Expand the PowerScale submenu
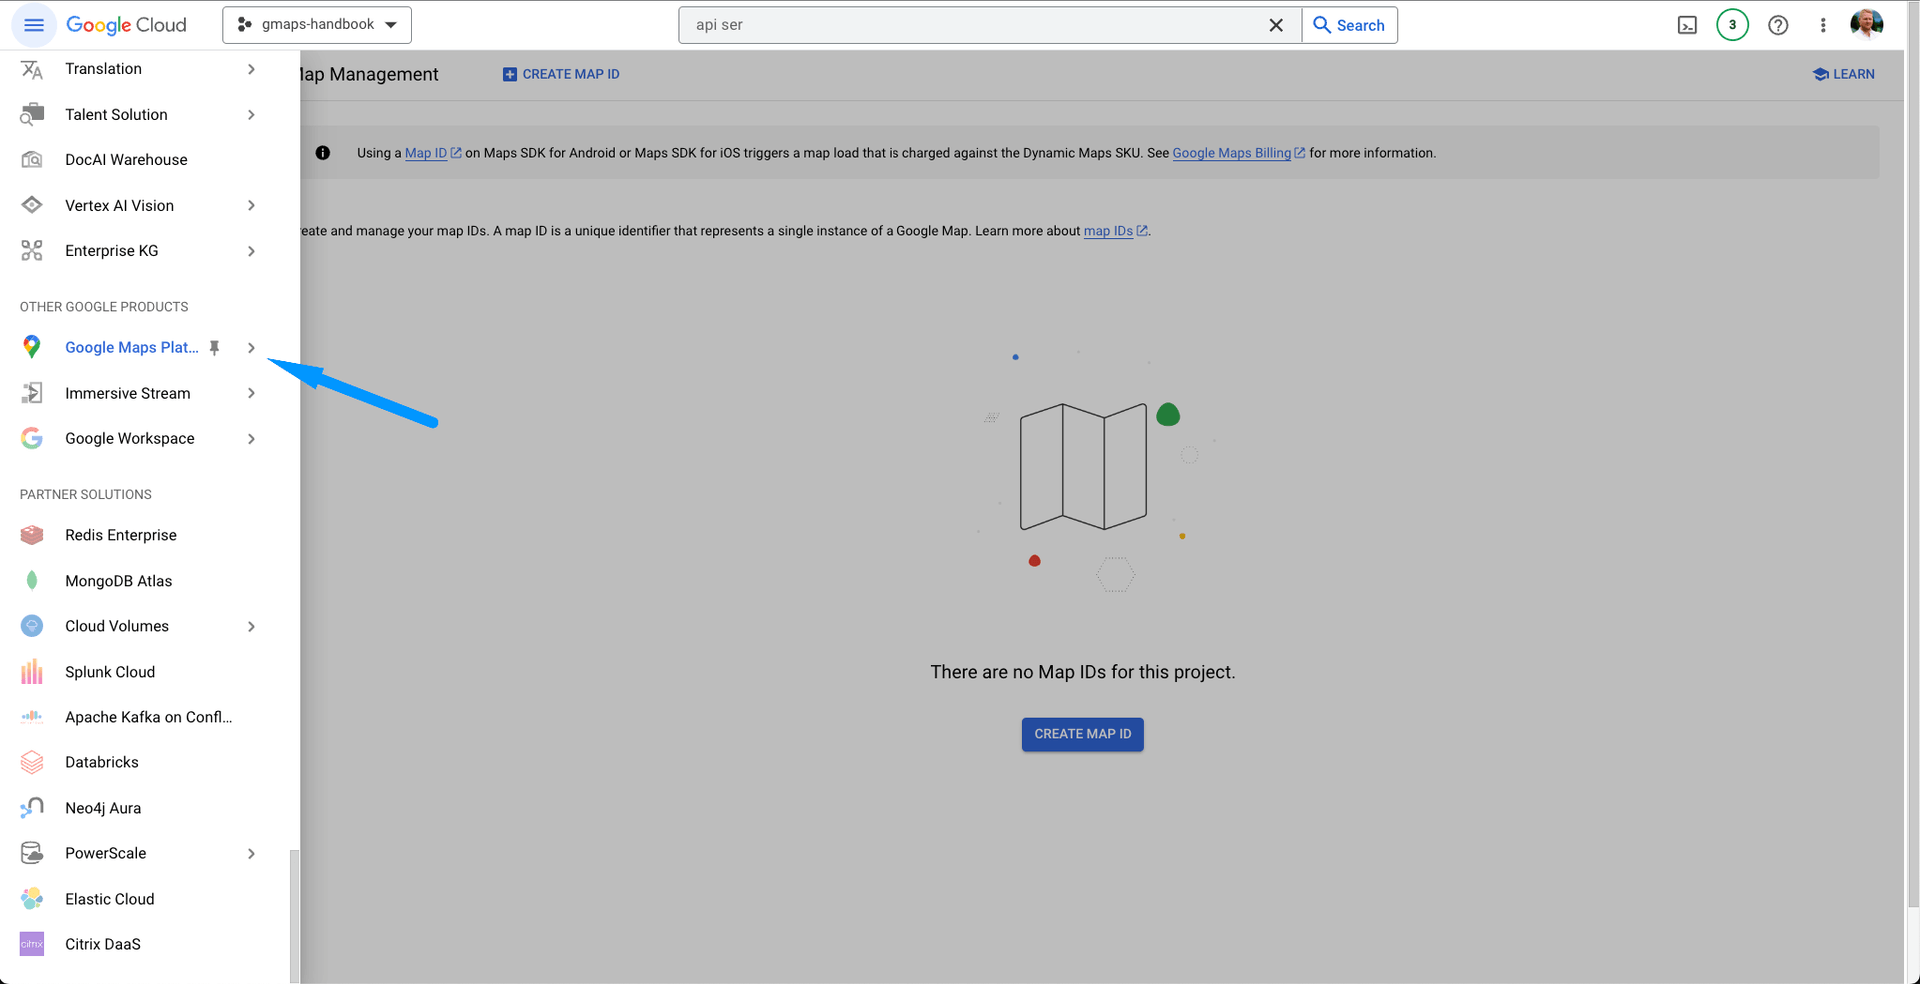The image size is (1920, 984). coord(251,853)
